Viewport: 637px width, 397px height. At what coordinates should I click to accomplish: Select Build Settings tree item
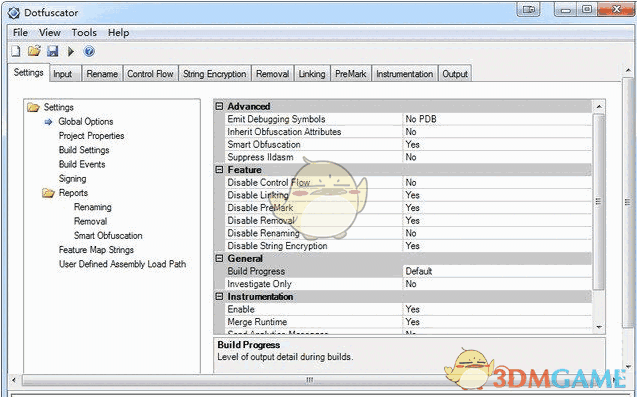[x=84, y=150]
